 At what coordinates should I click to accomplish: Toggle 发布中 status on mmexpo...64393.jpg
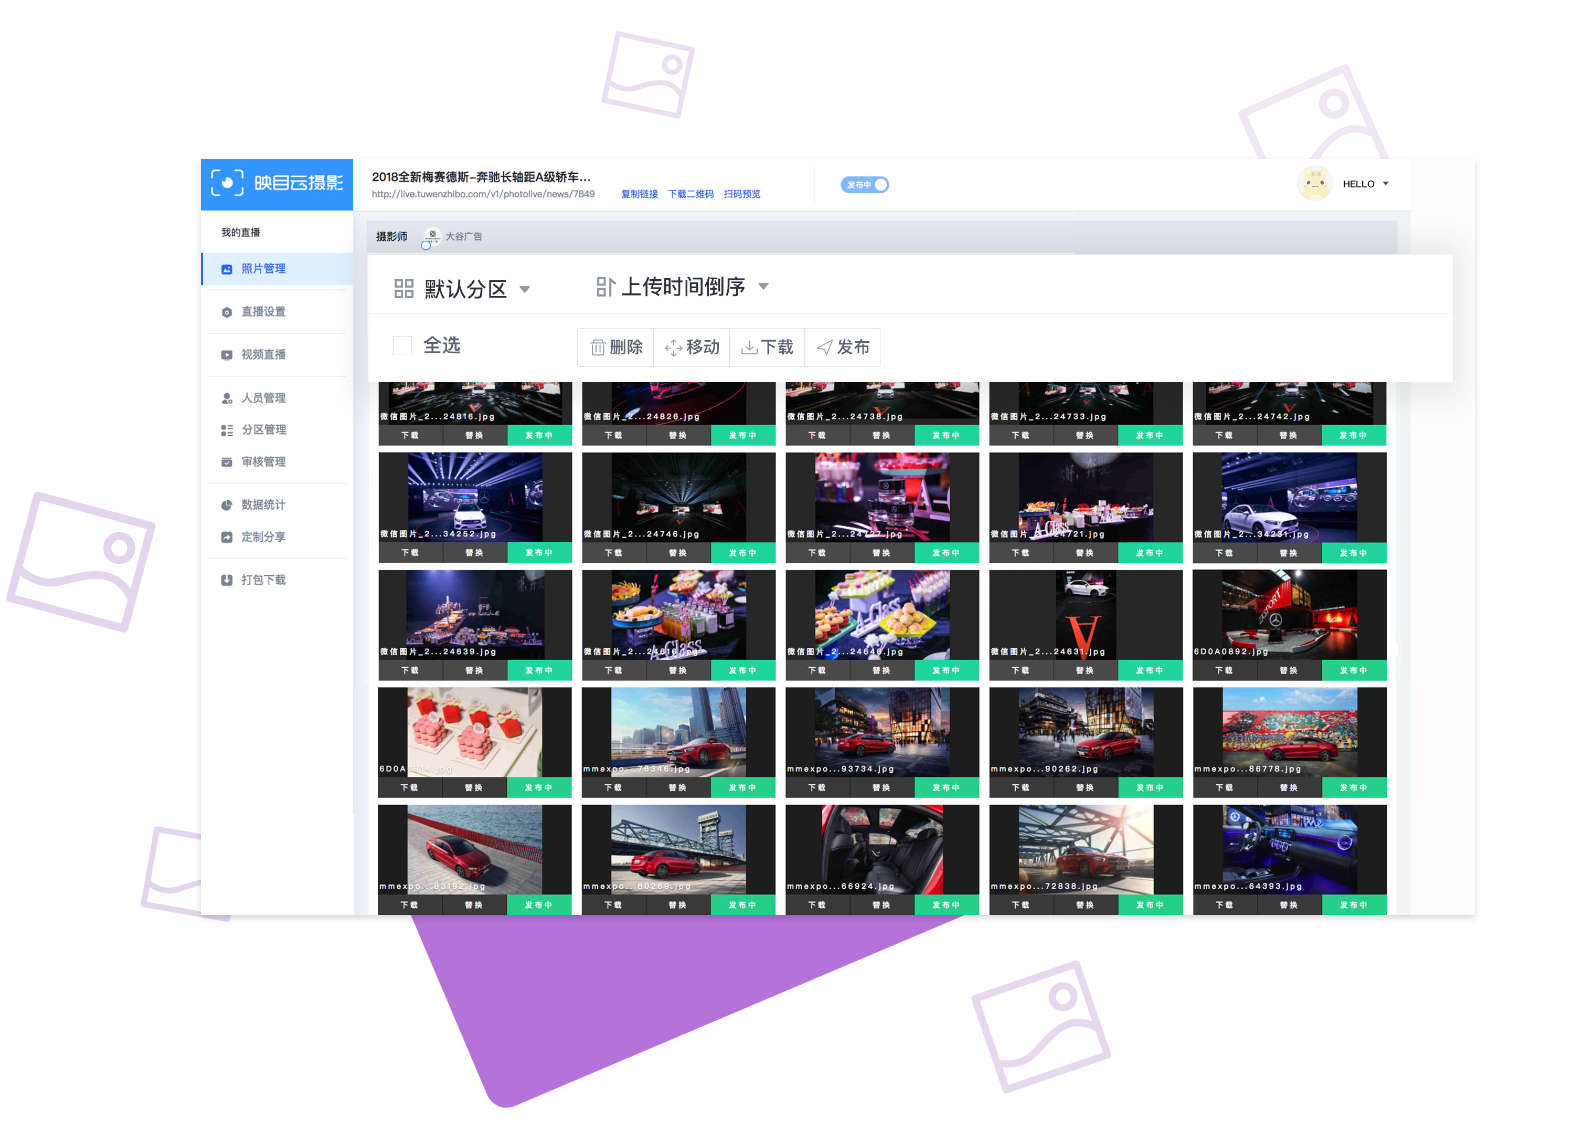[x=1354, y=905]
